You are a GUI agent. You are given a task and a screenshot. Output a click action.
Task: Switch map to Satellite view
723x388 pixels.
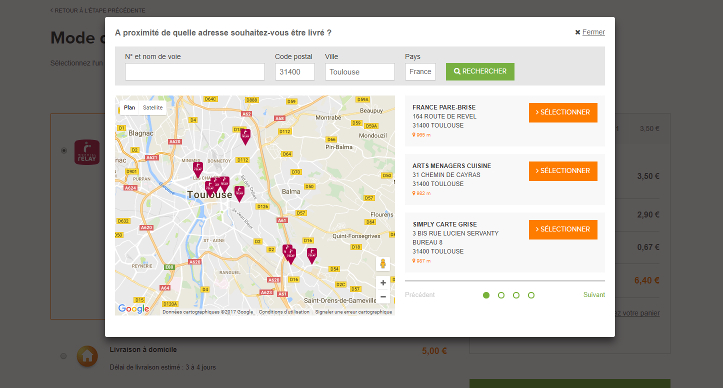pyautogui.click(x=153, y=107)
